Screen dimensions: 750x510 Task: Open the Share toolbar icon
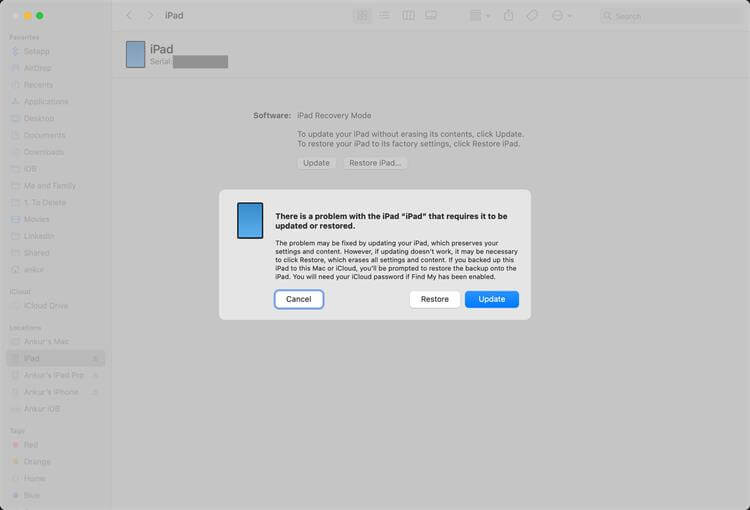coord(509,16)
